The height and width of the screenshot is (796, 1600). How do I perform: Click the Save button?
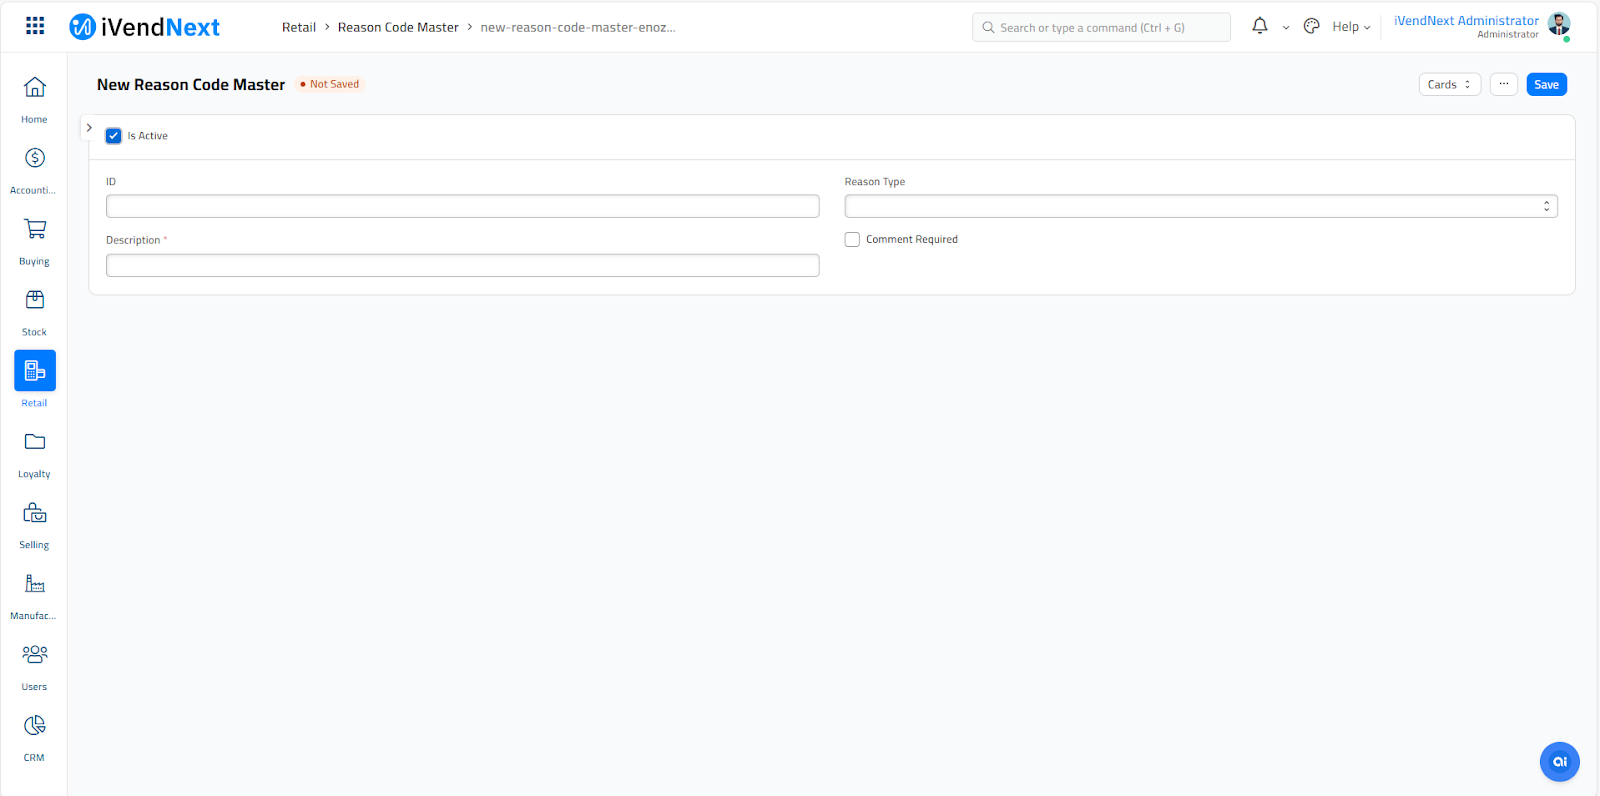point(1546,85)
